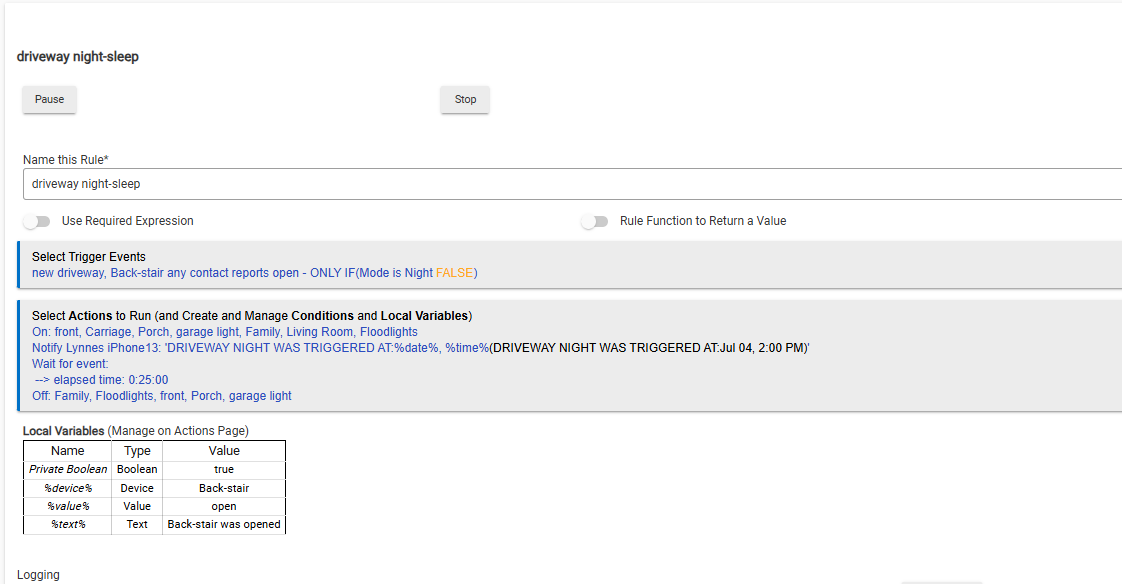Click the 'elapsed time: 0:25:00' line
Screen dimensions: 1122x584
[x=102, y=380]
